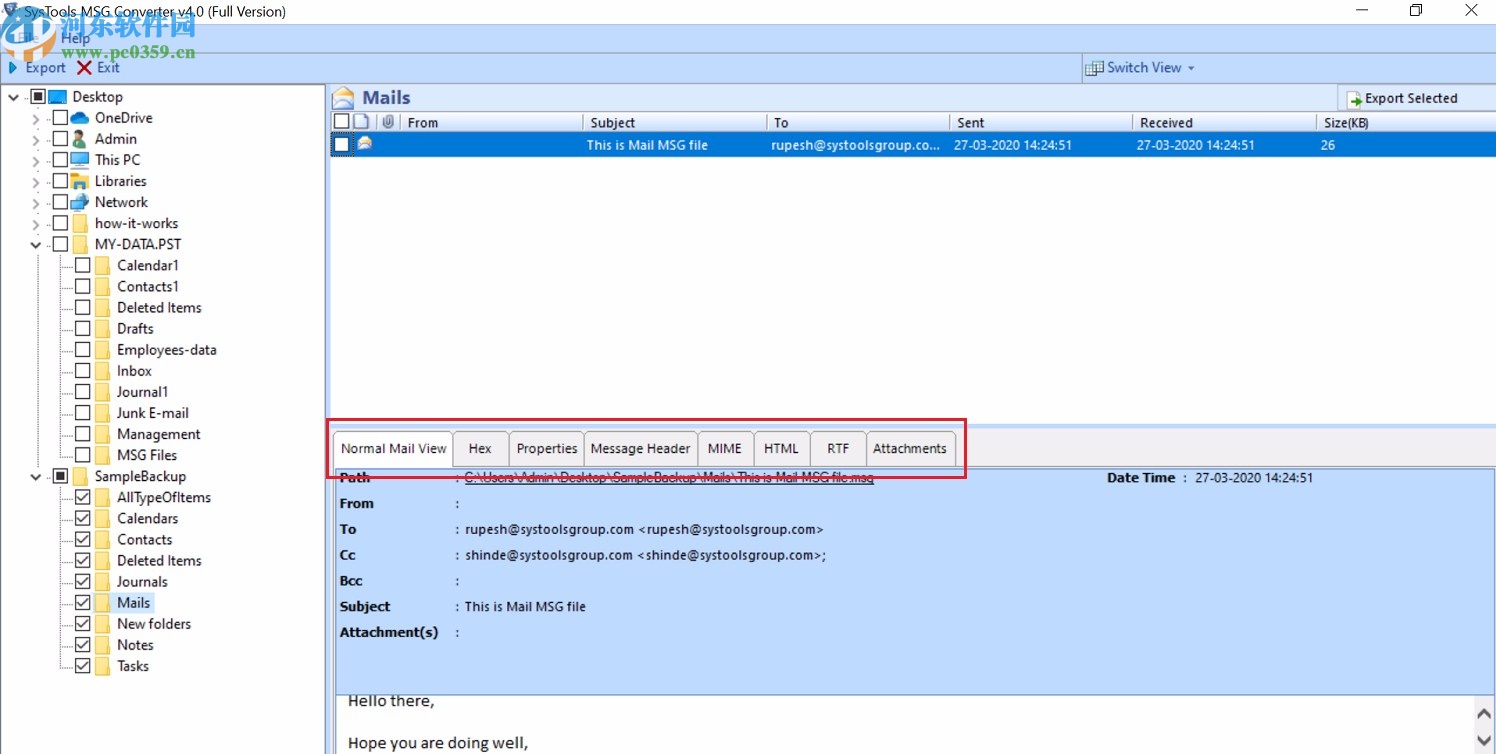Click the SysTools MSG Converter logo in titlebar
This screenshot has height=754, width=1496.
10,10
